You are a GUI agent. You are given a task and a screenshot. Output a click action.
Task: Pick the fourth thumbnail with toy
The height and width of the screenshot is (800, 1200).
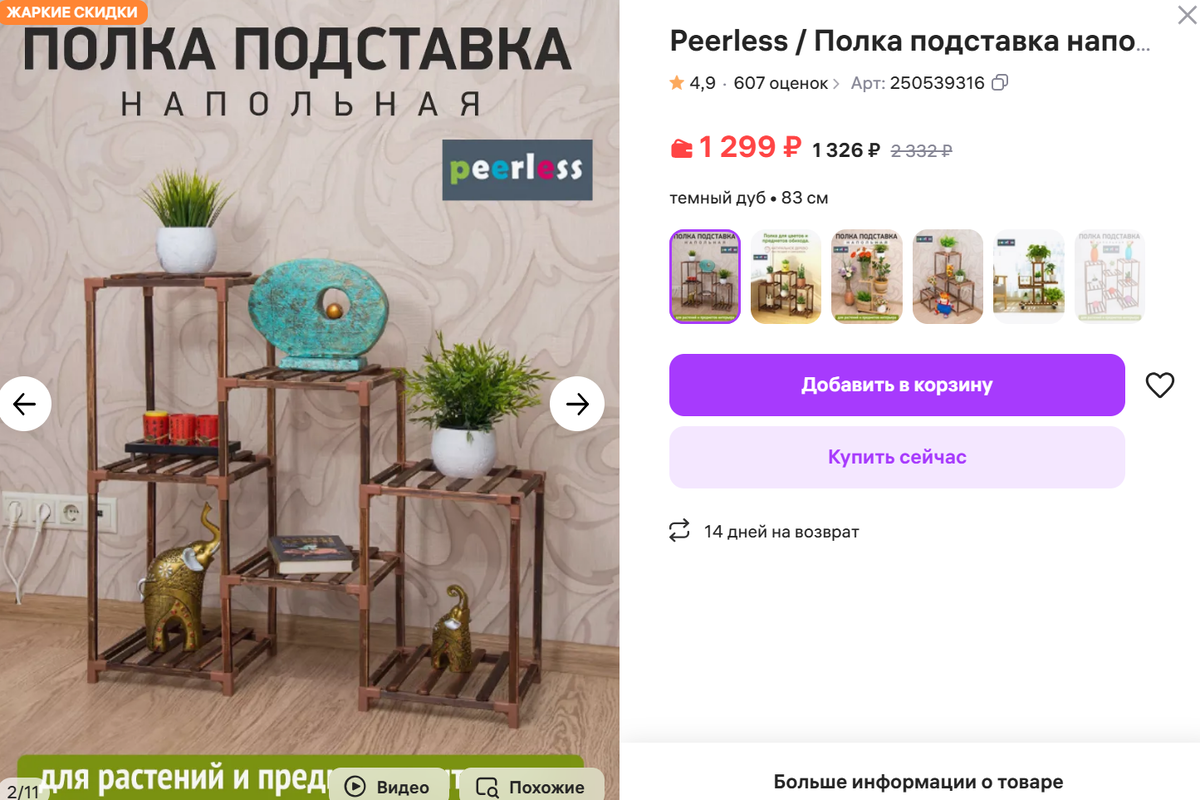coord(948,276)
